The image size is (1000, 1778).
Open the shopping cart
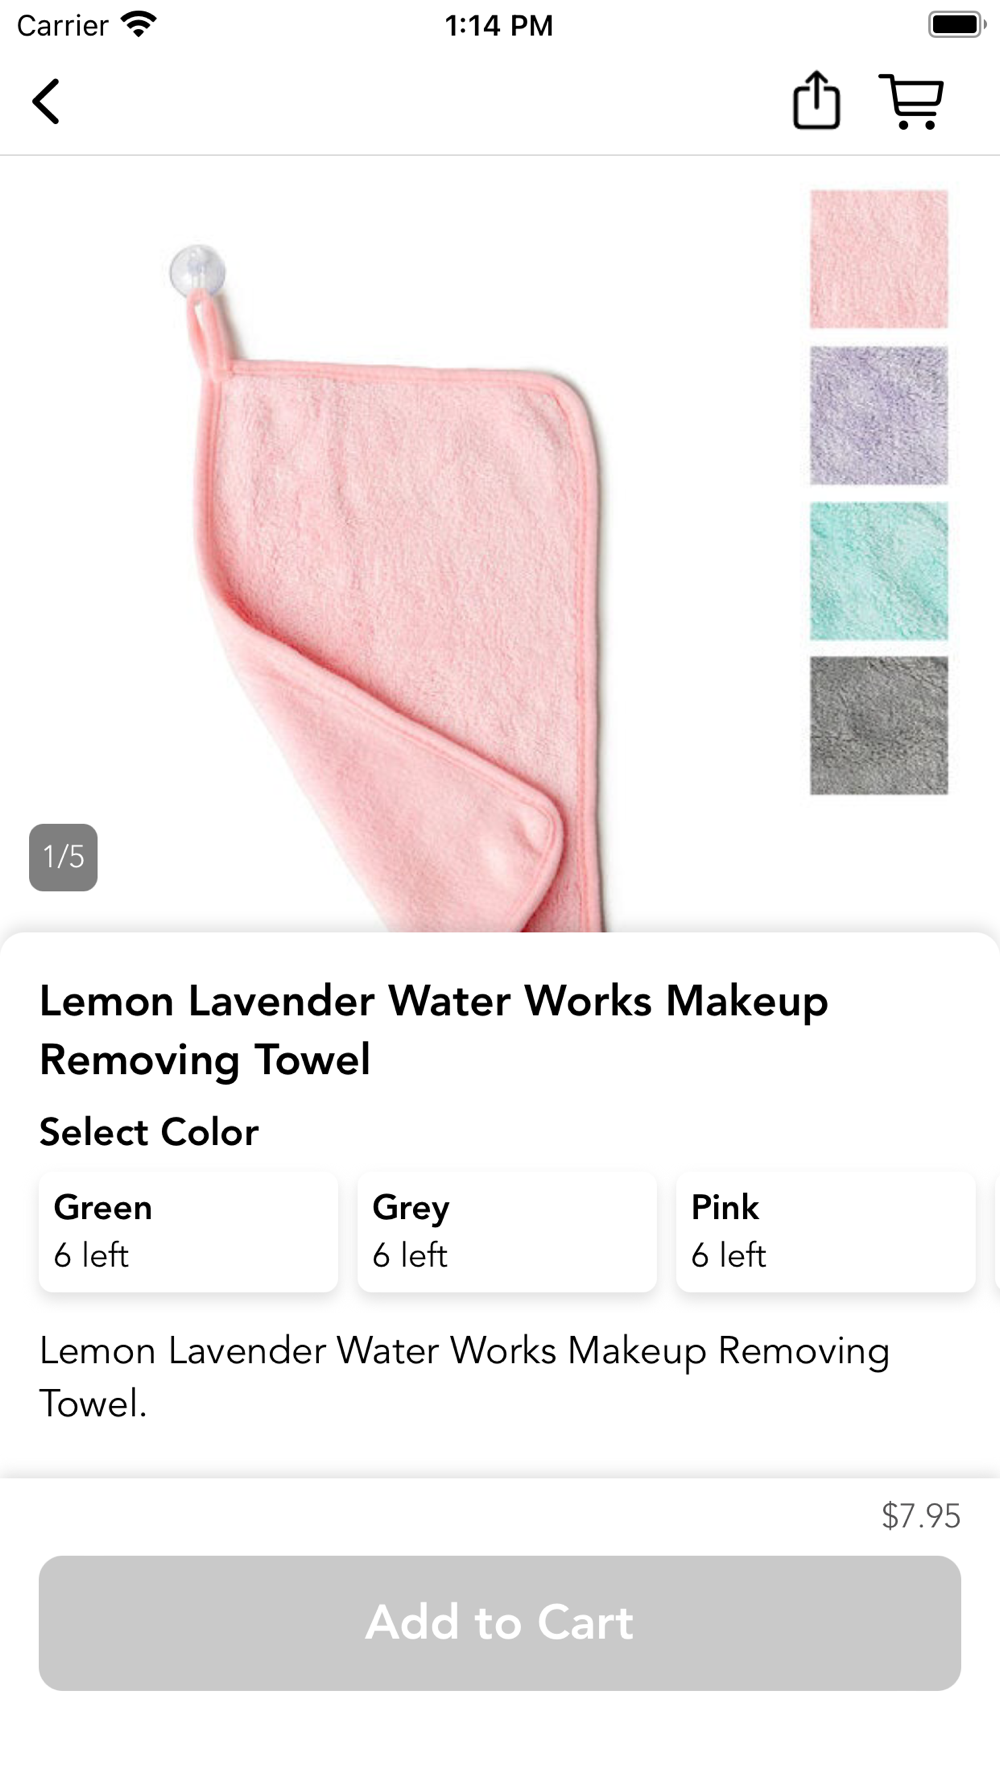(912, 101)
